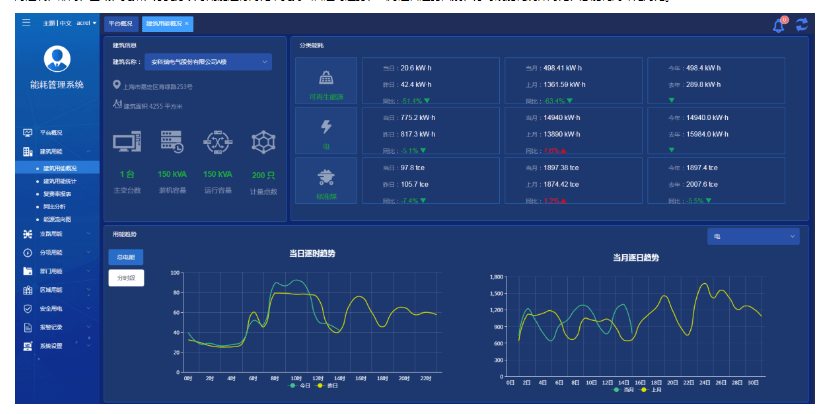Viewport: 825px width, 414px height.
Task: Click the 150 kVA value above 装机容量
Action: (172, 174)
